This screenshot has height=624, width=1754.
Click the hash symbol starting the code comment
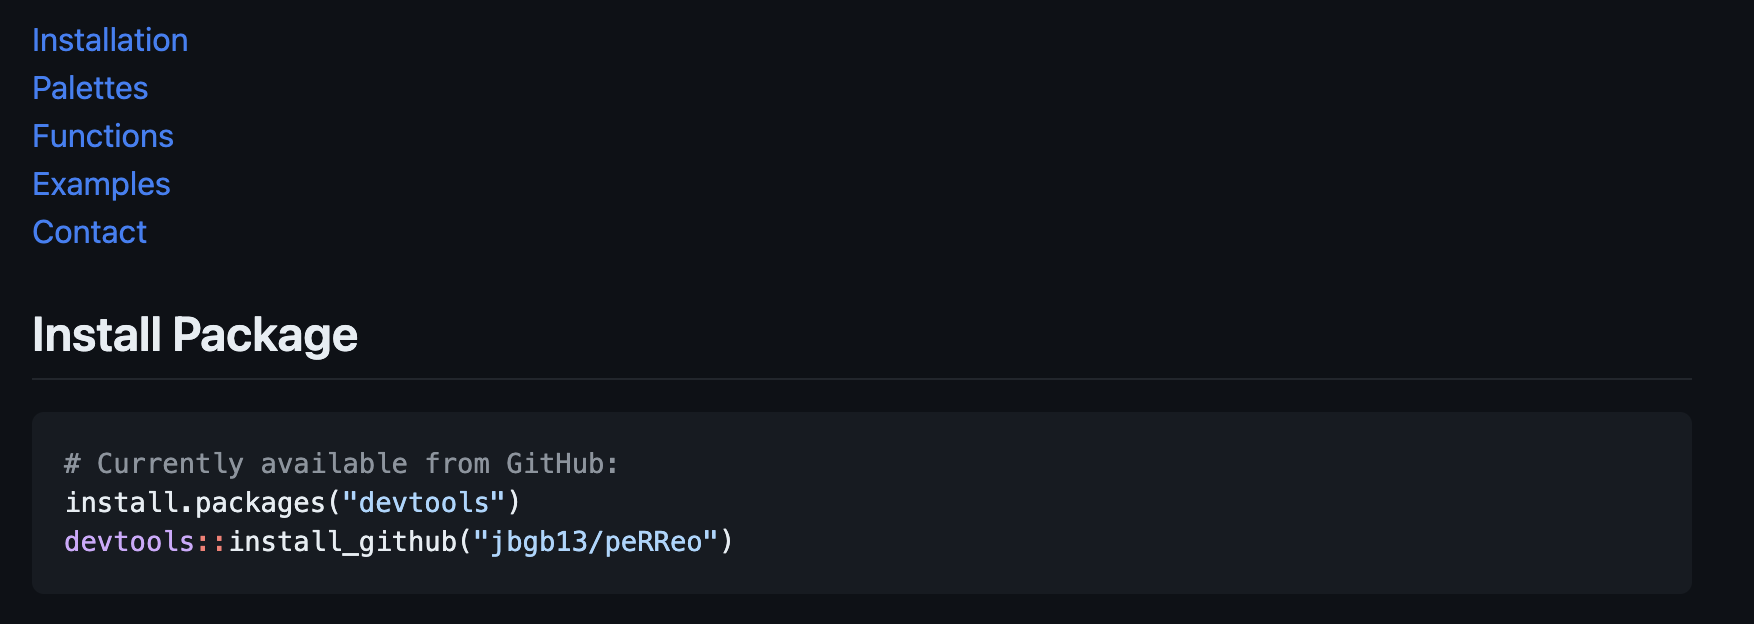pos(72,464)
